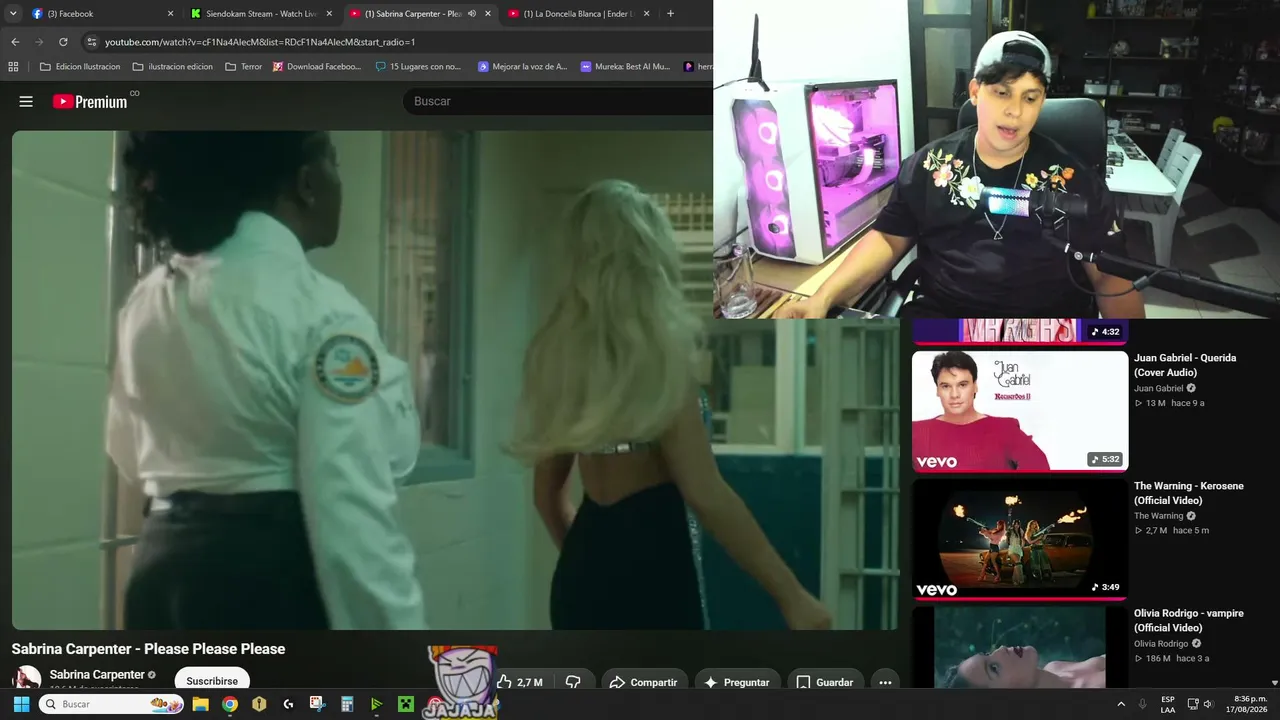Image resolution: width=1280 pixels, height=720 pixels.
Task: Open Olivia Rodrigo - vampire video title
Action: (x=1189, y=620)
